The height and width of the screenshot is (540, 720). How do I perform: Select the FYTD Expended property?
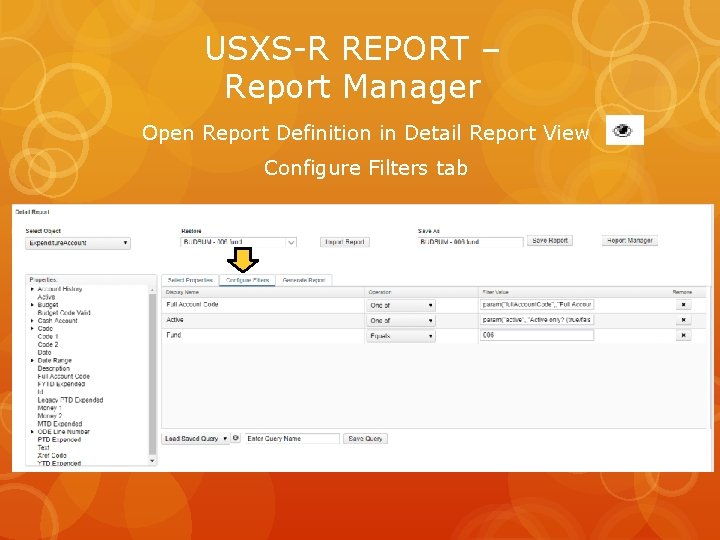point(61,384)
